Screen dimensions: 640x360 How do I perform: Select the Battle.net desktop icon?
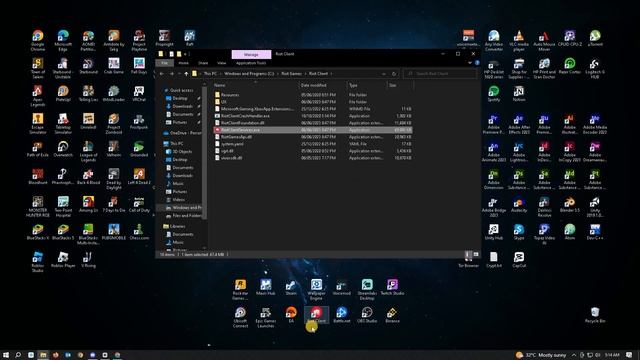coord(342,315)
